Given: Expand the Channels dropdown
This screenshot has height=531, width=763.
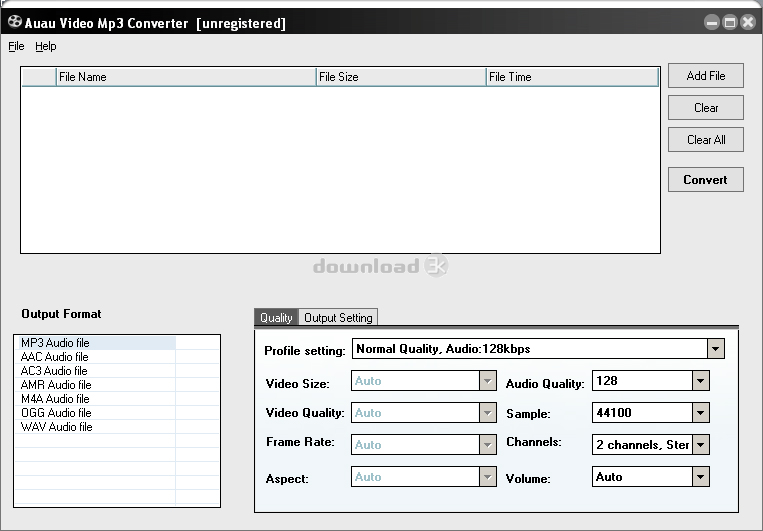Looking at the screenshot, I should click(x=700, y=444).
